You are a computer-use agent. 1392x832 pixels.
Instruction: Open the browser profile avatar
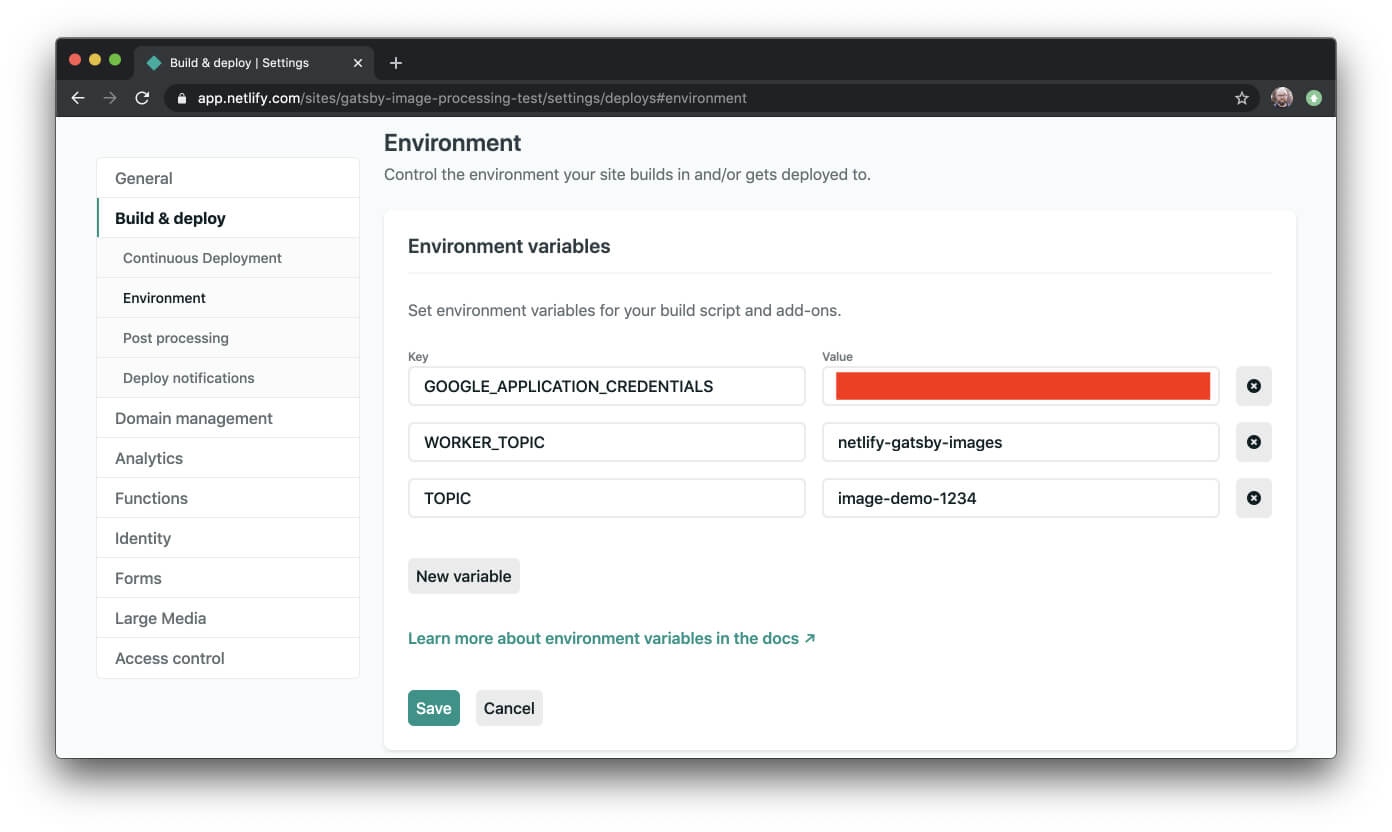[x=1281, y=97]
